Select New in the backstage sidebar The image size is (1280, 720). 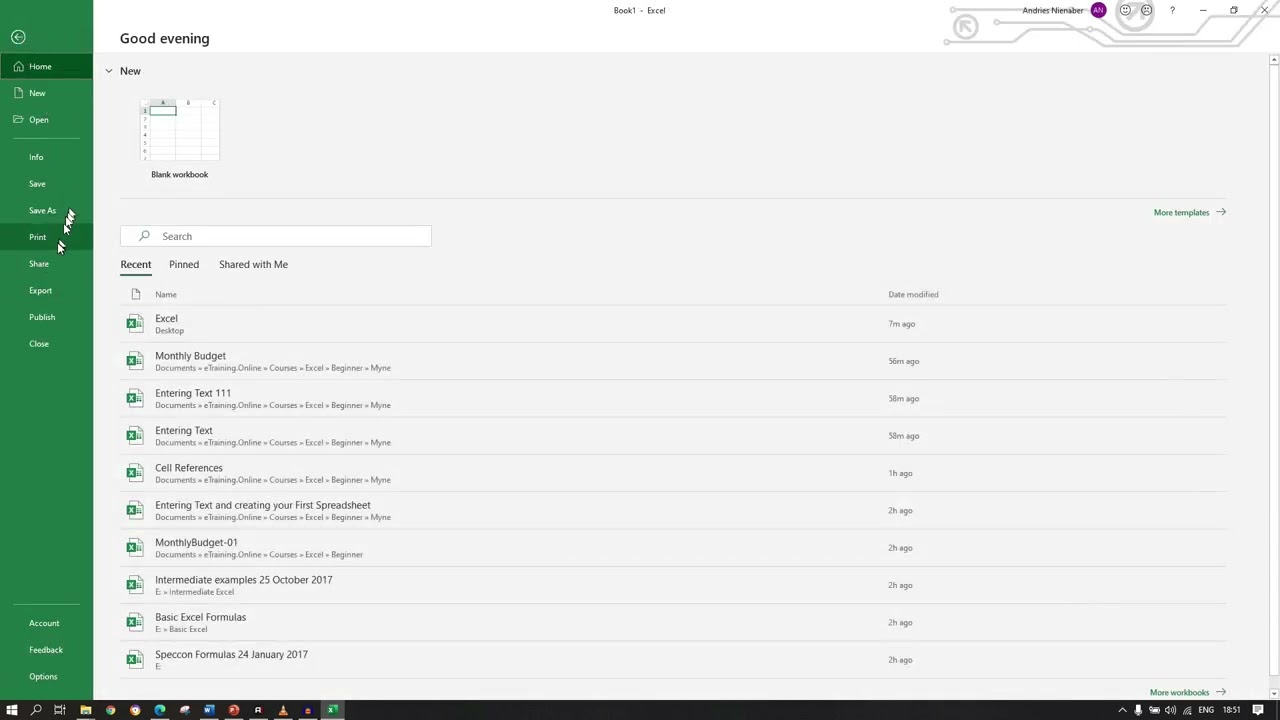click(x=46, y=93)
